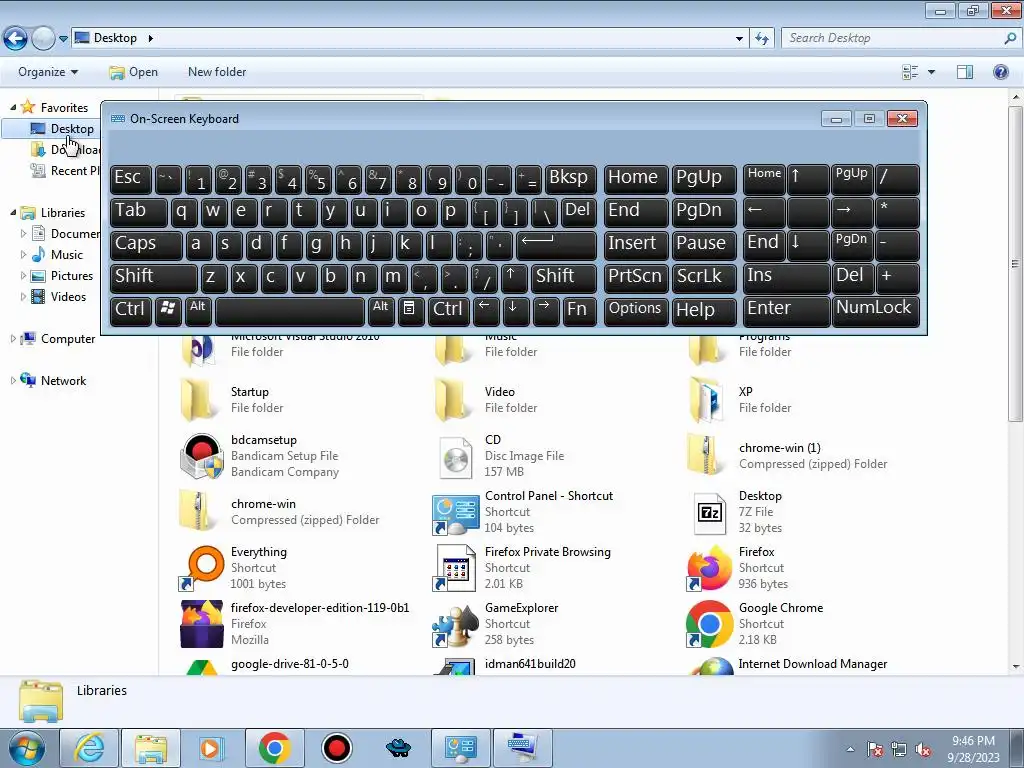Collapse the Libraries tree section

(13, 212)
